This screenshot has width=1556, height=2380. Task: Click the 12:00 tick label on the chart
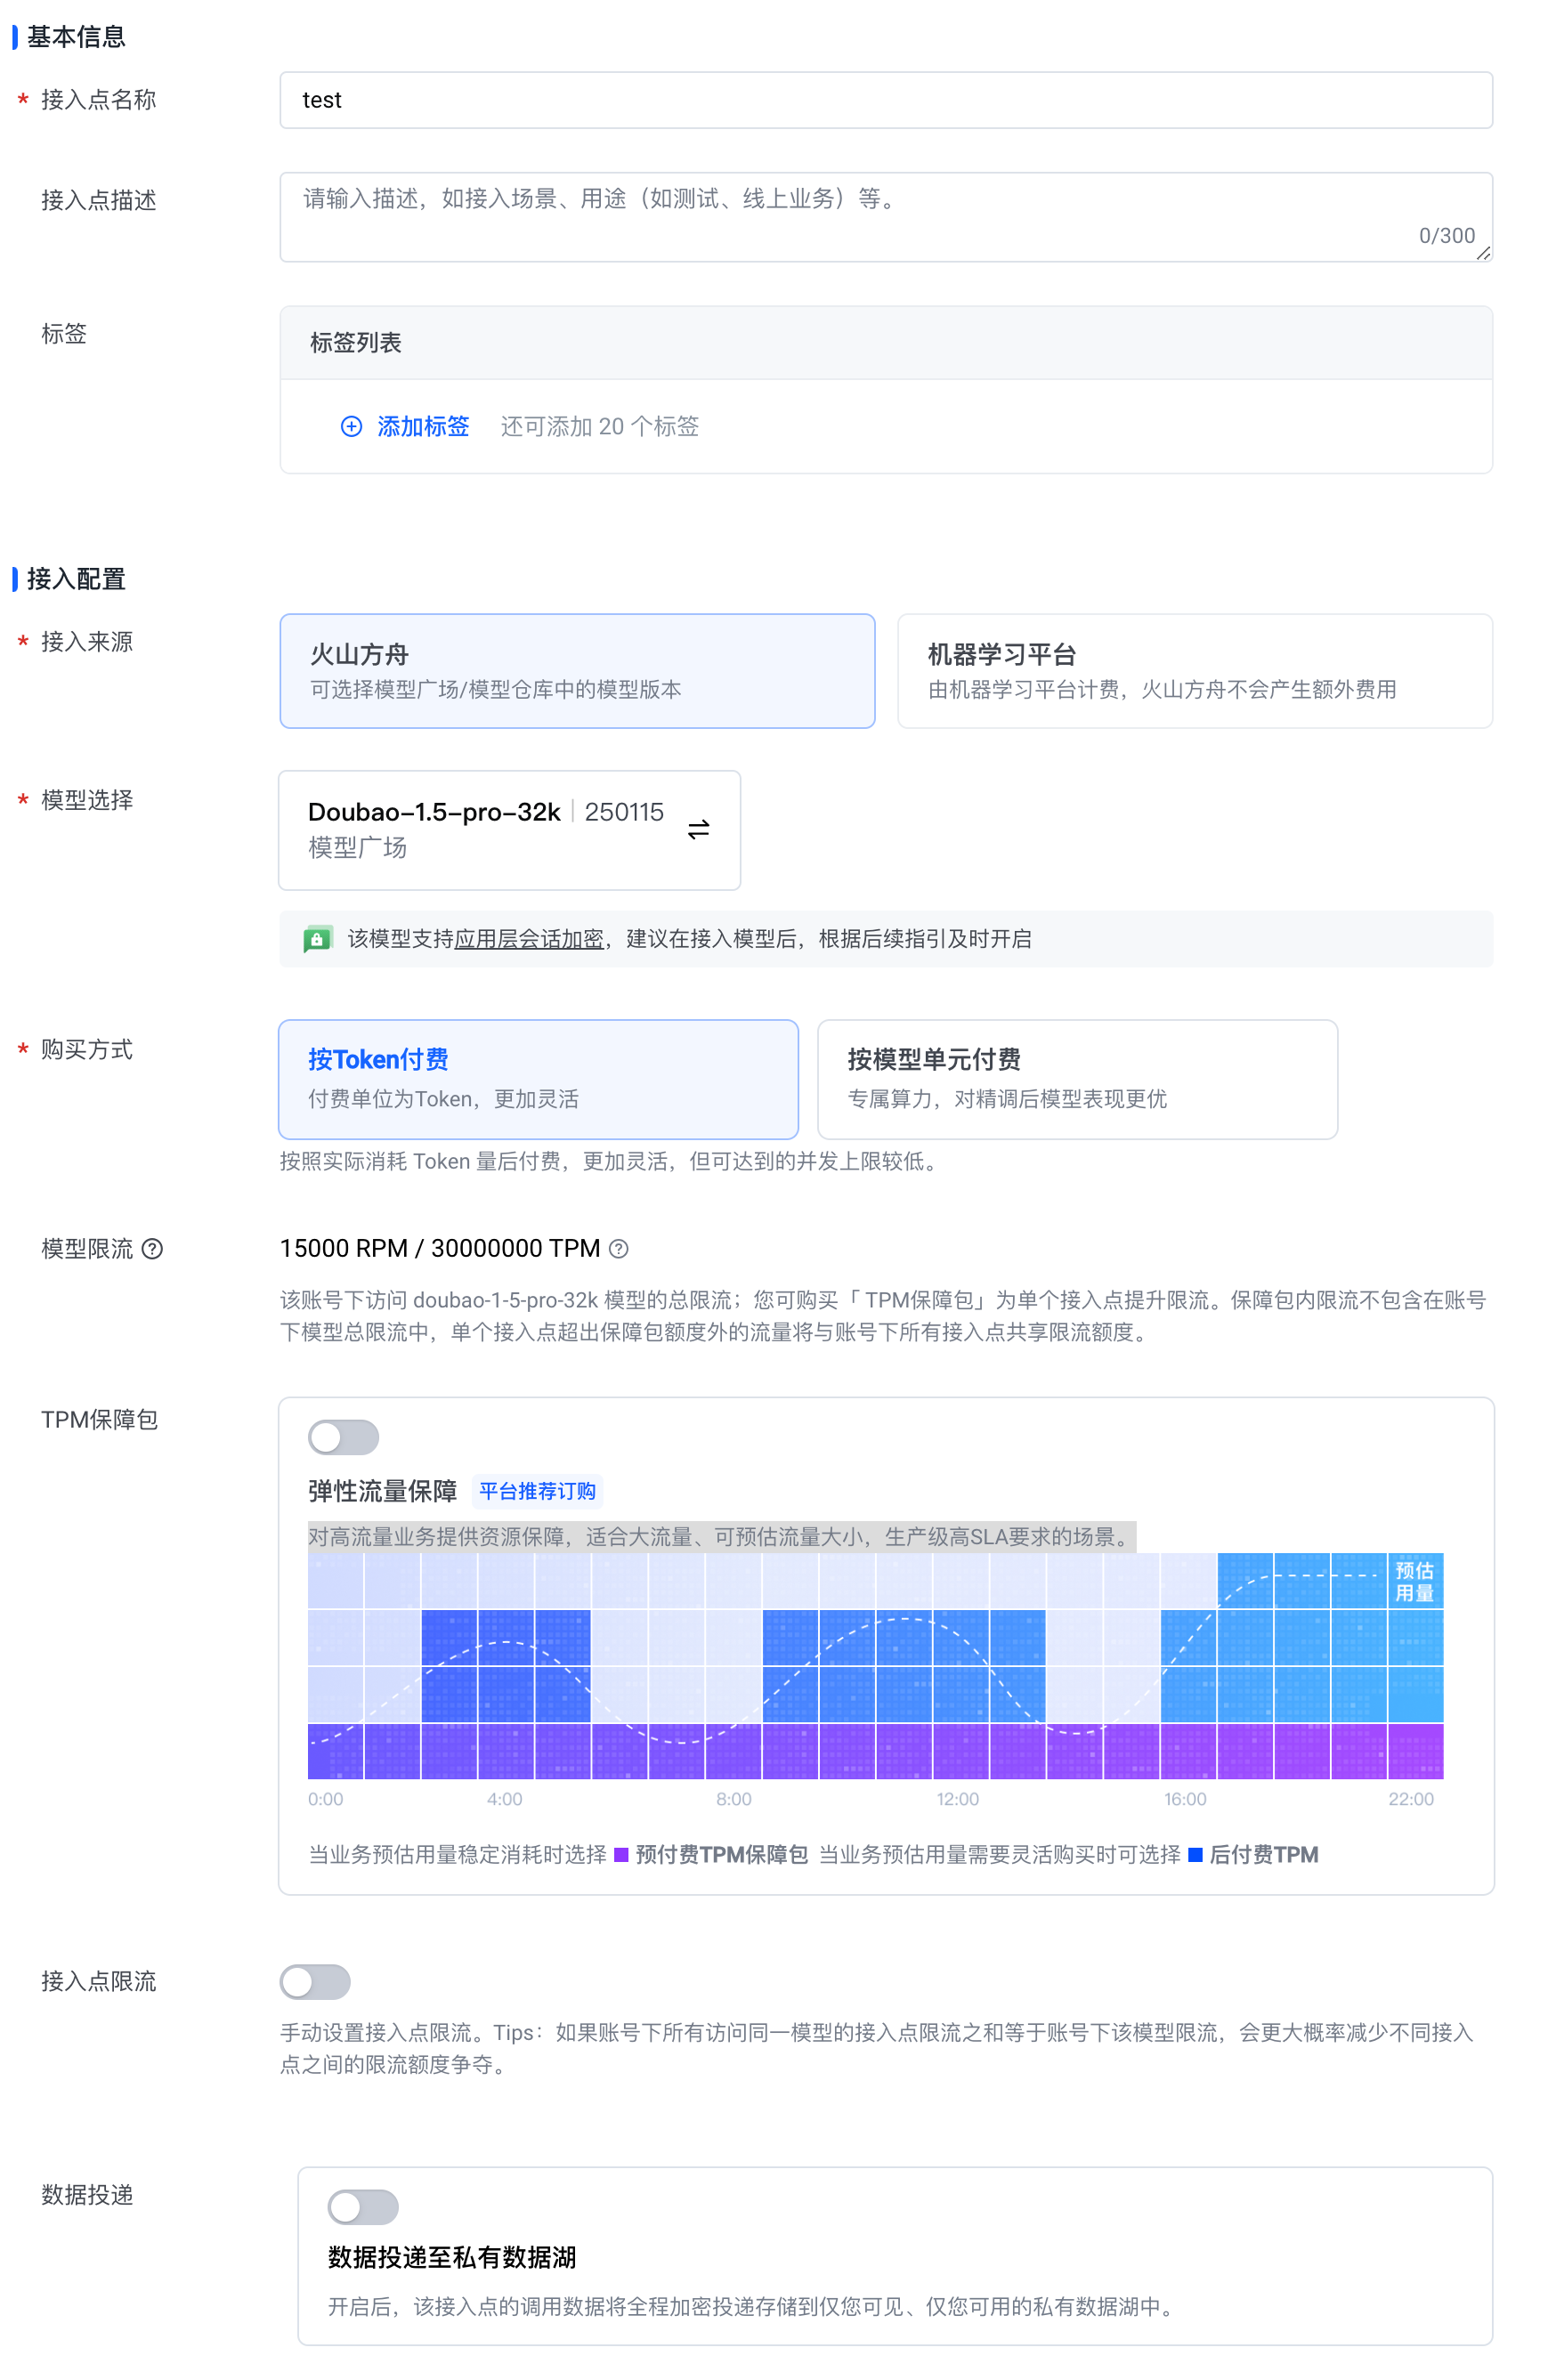957,1799
